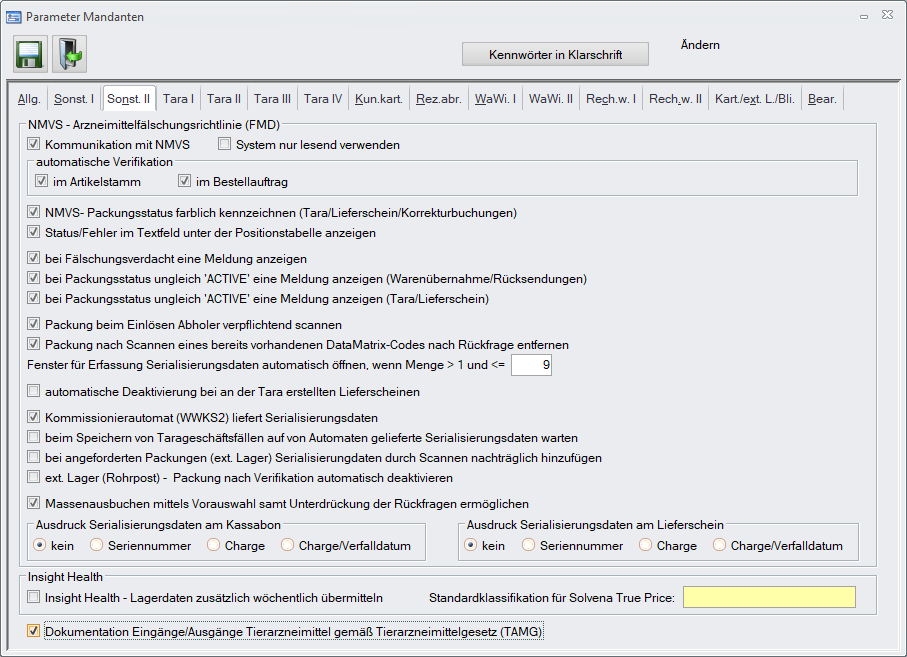Toggle Kommunikation mit NMVS checkbox

pyautogui.click(x=35, y=145)
